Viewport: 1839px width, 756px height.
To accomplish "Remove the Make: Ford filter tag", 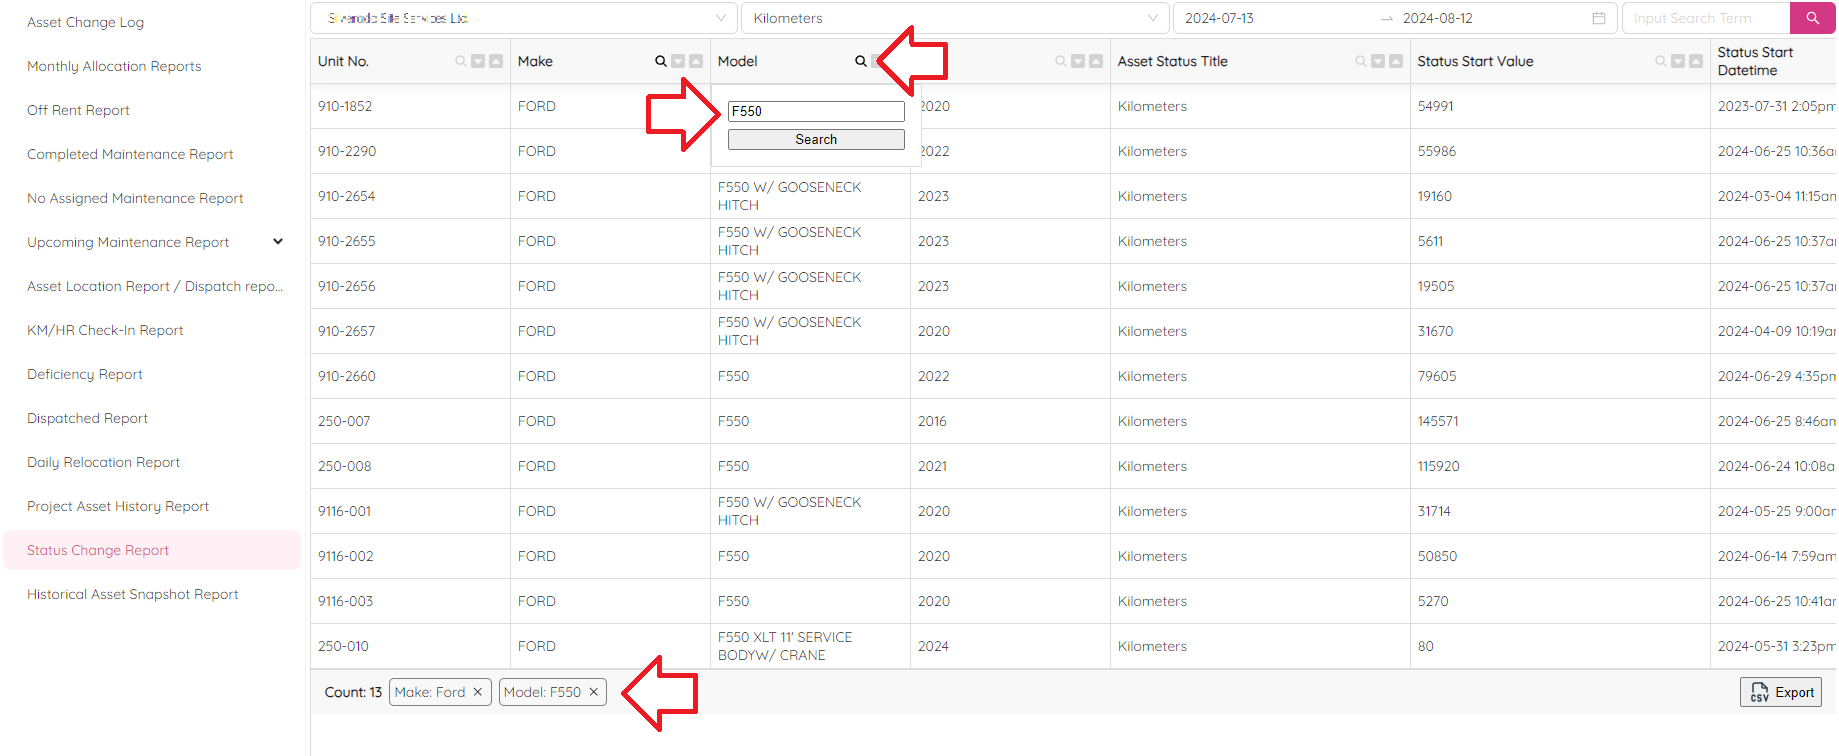I will (x=478, y=692).
